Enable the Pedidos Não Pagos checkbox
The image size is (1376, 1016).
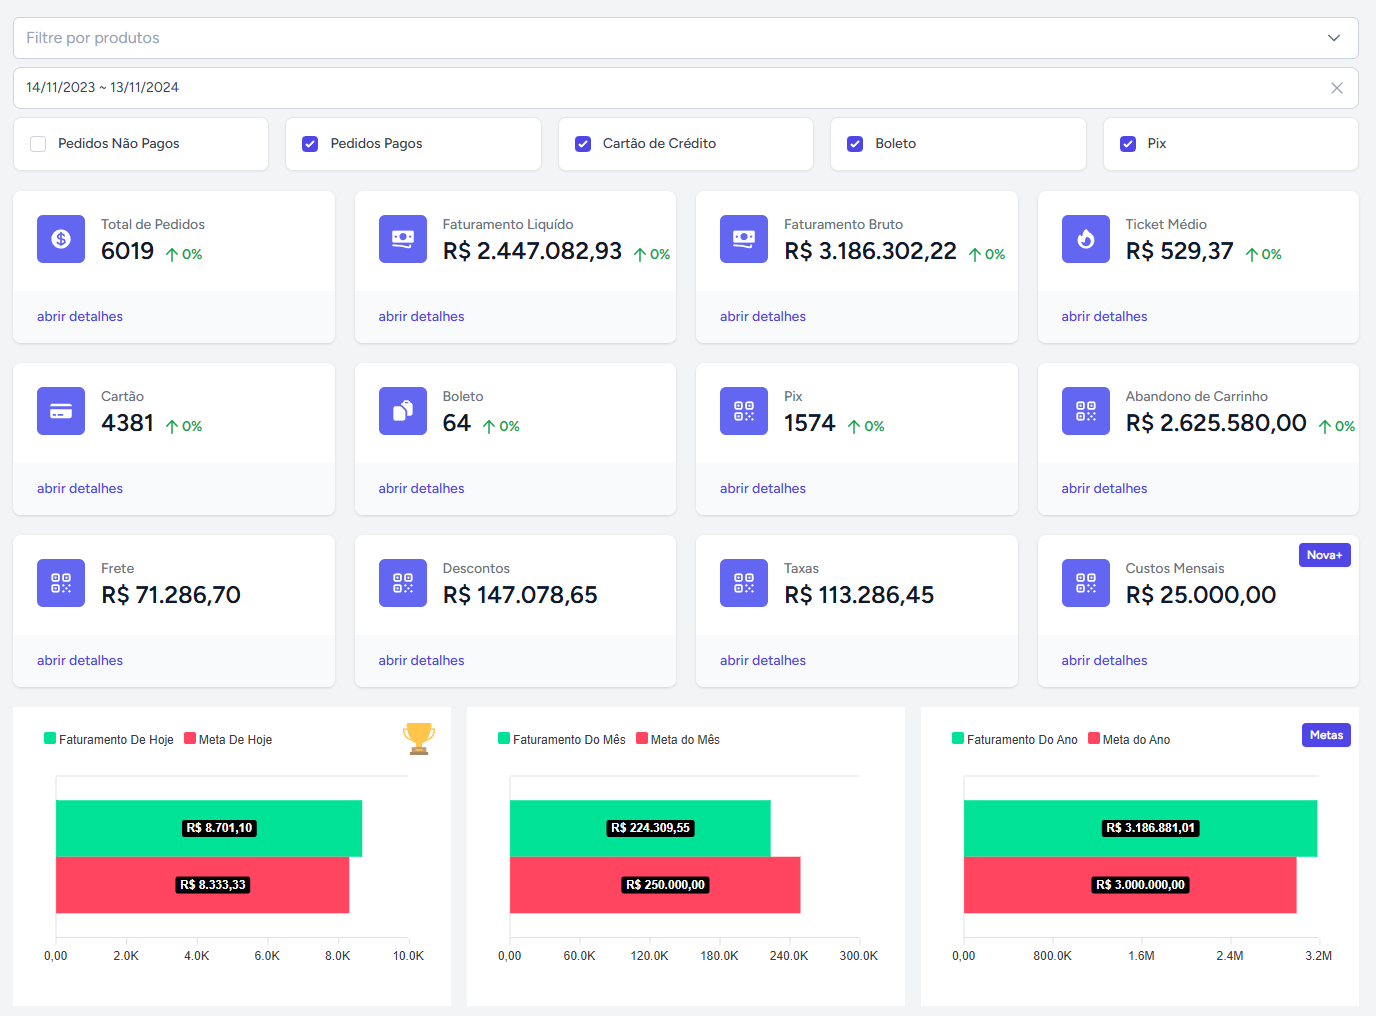coord(38,144)
